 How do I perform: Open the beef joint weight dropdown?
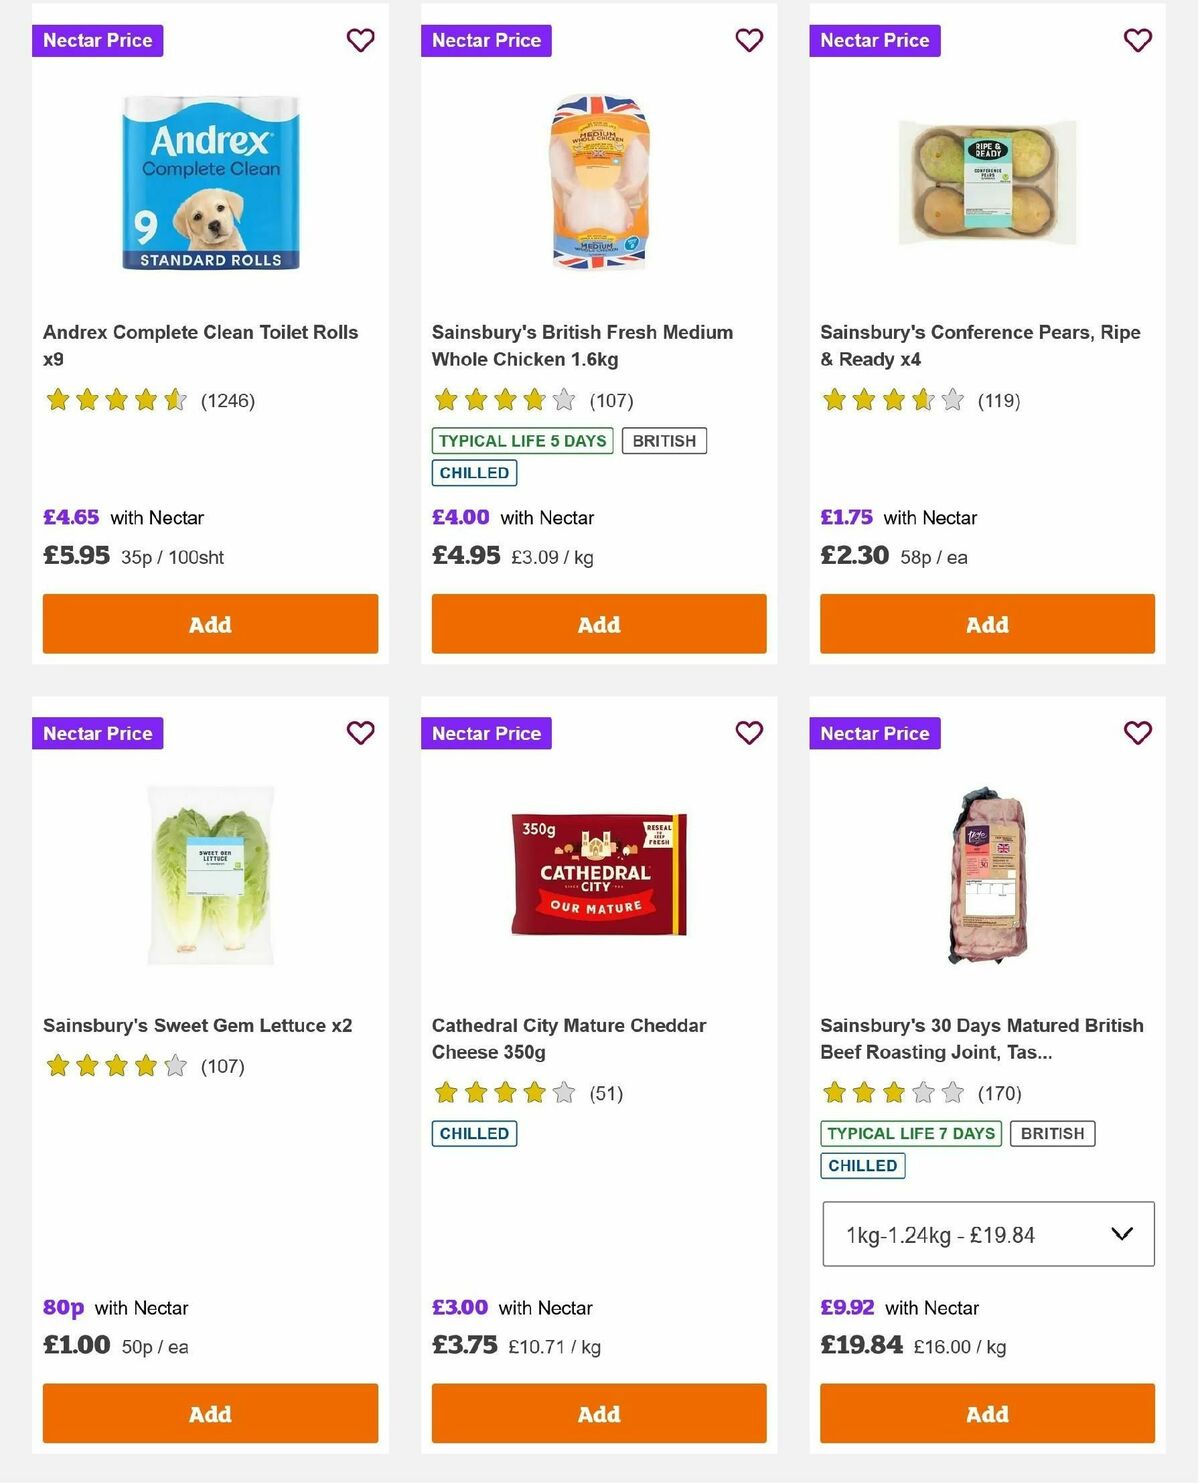(x=987, y=1233)
